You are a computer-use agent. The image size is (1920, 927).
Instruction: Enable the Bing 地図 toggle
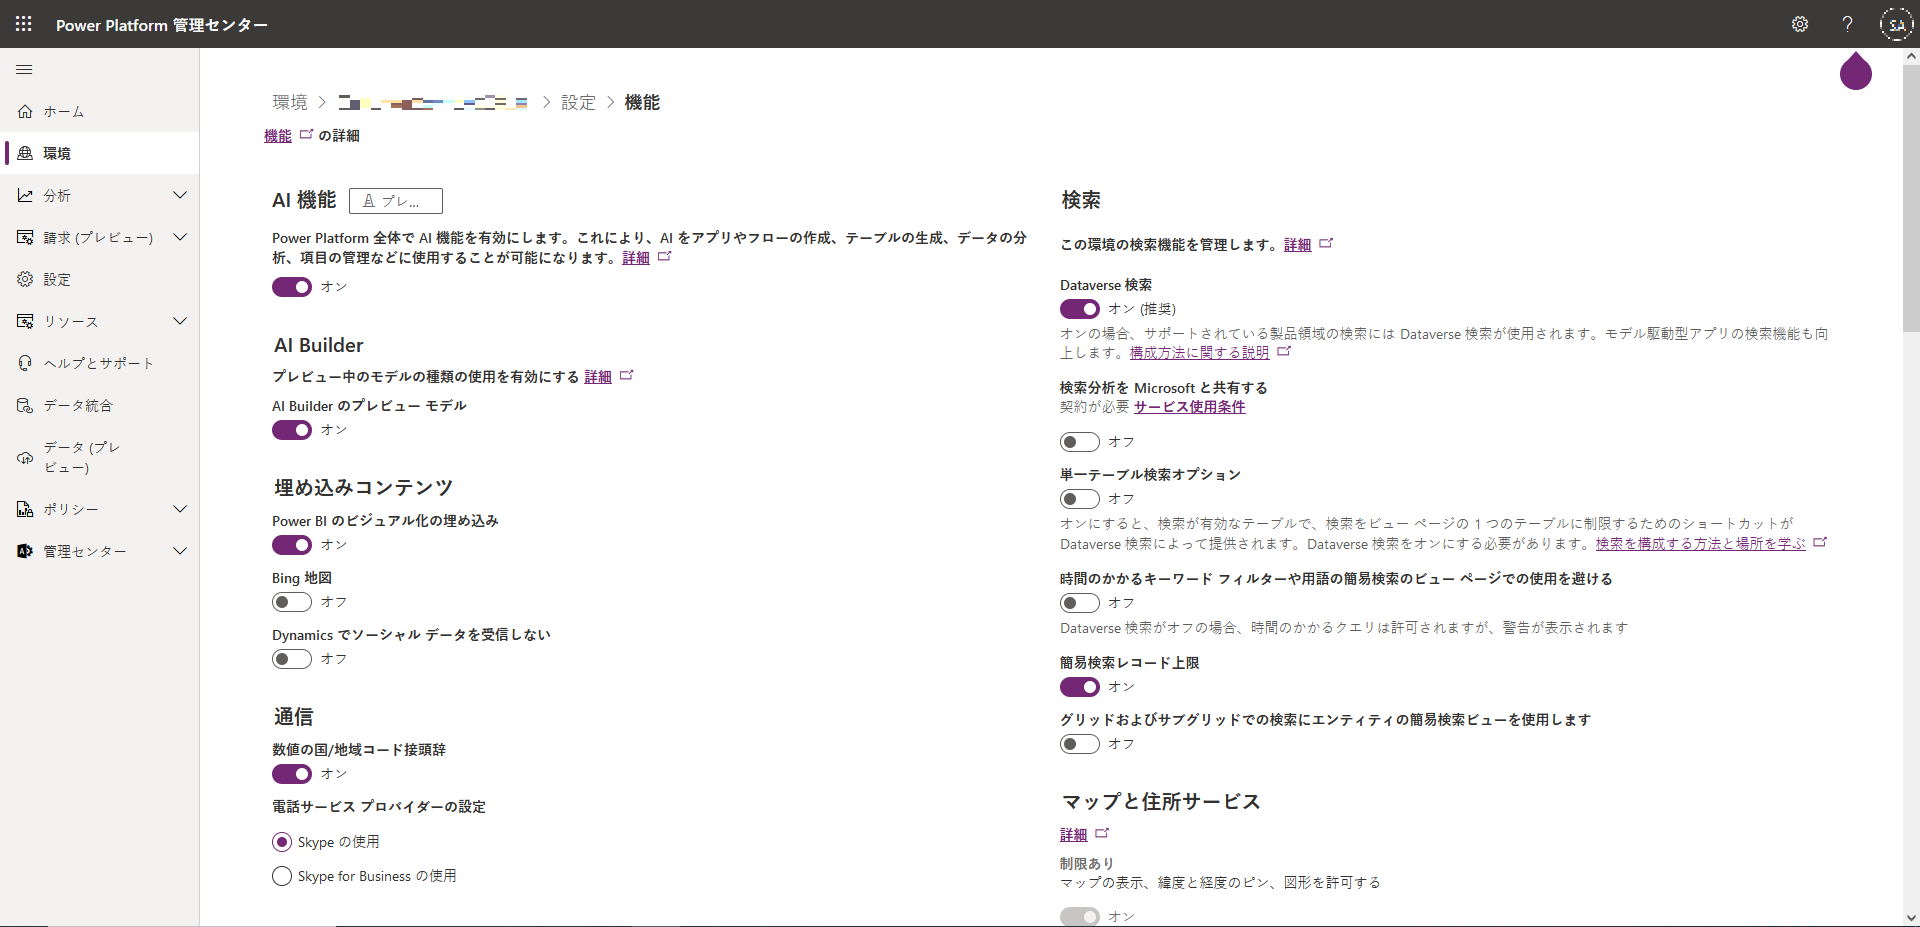tap(292, 602)
